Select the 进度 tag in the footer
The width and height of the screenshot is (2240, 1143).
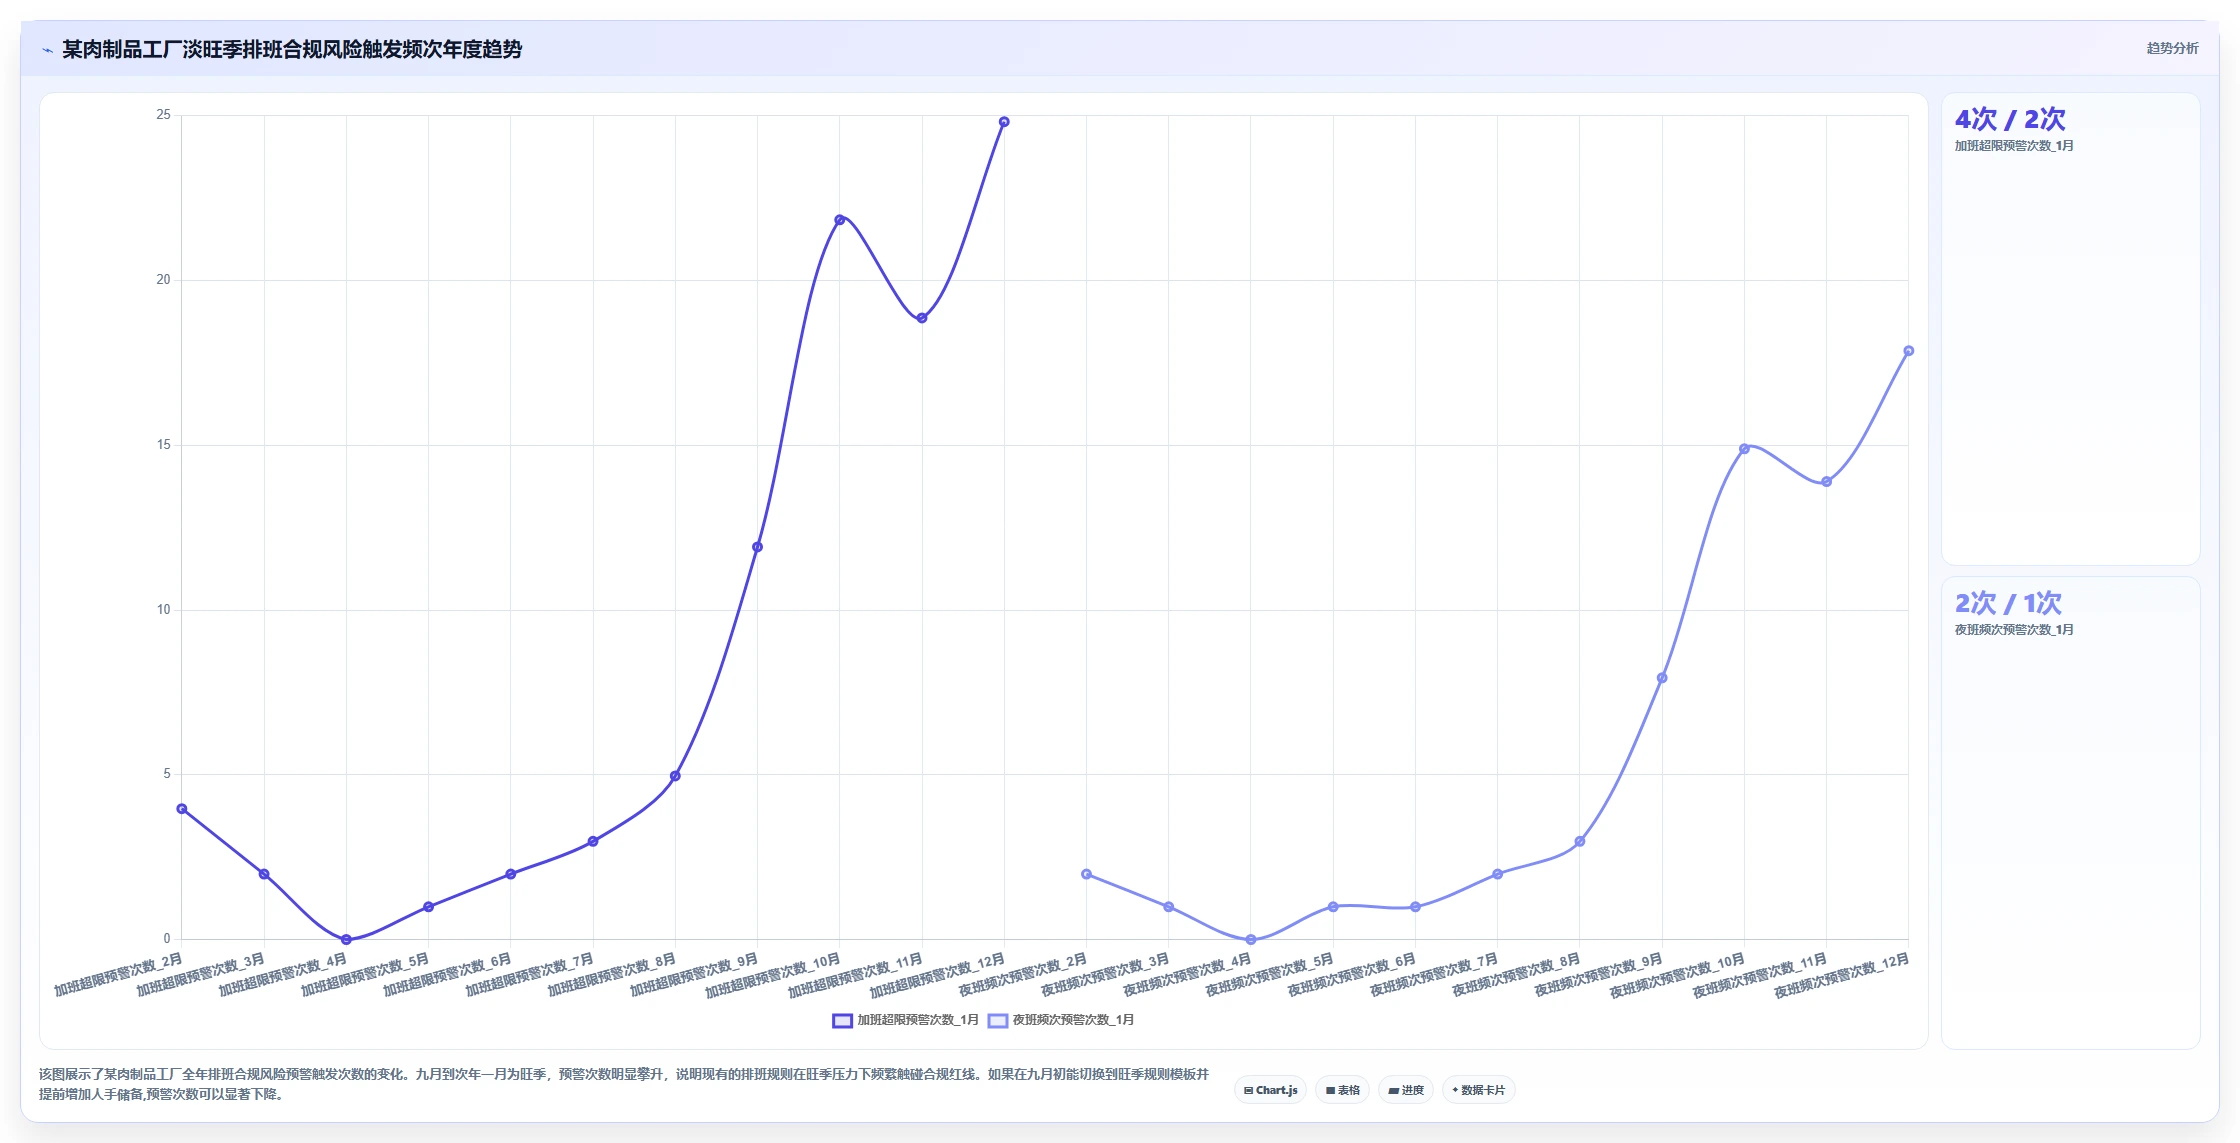(x=1405, y=1090)
